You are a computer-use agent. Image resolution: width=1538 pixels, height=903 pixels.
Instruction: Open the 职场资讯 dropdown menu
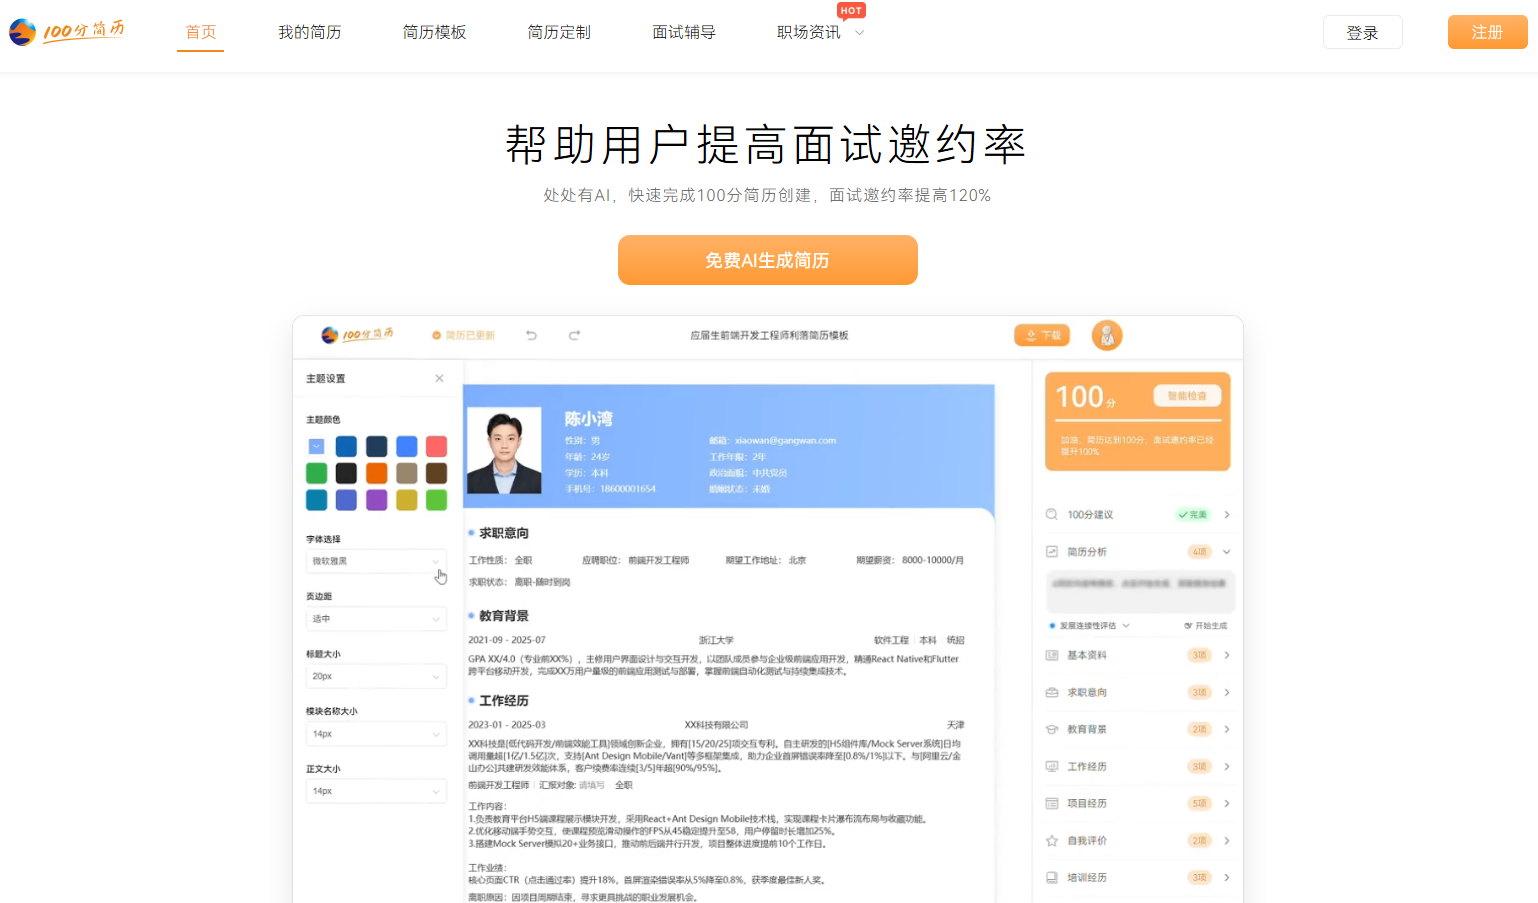[x=819, y=31]
